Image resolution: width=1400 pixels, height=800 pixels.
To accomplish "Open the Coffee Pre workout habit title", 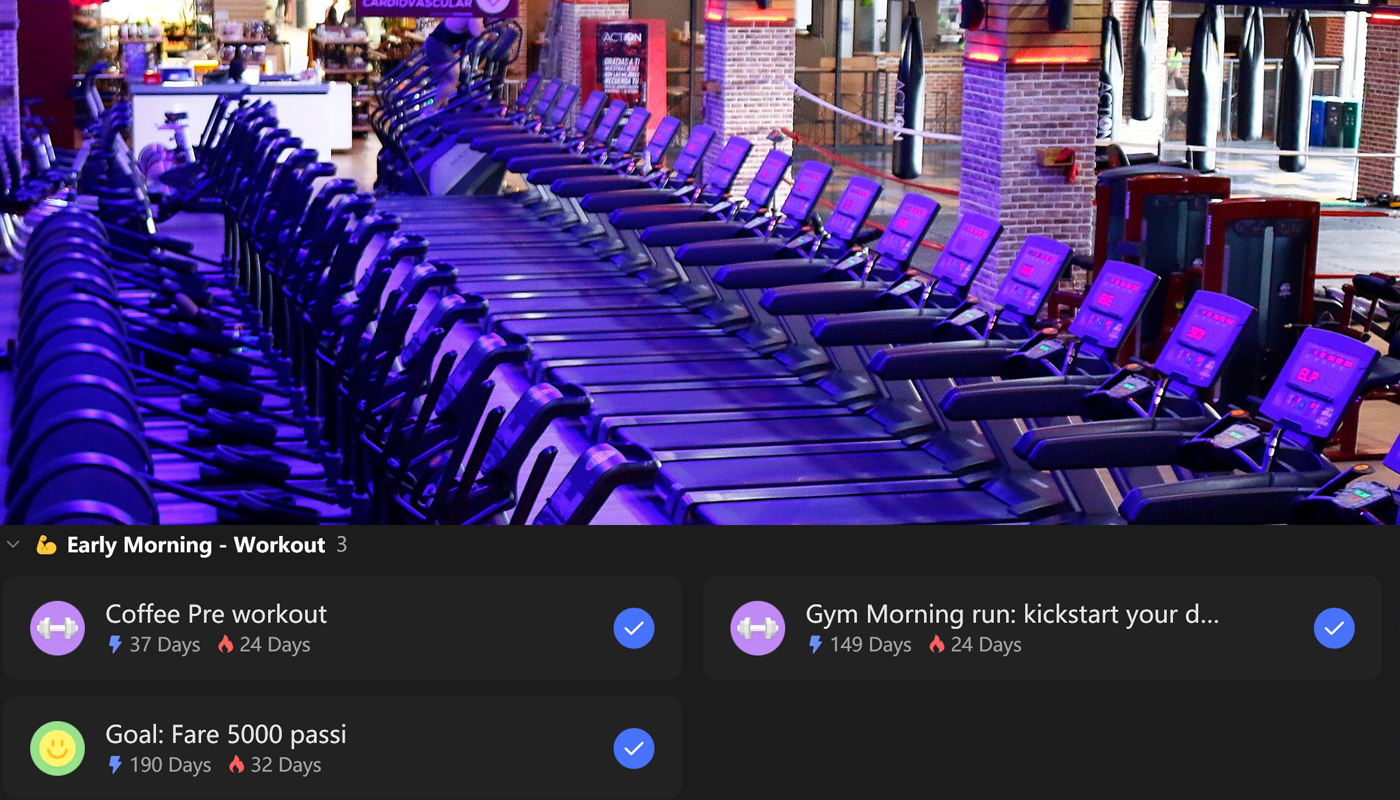I will click(216, 614).
